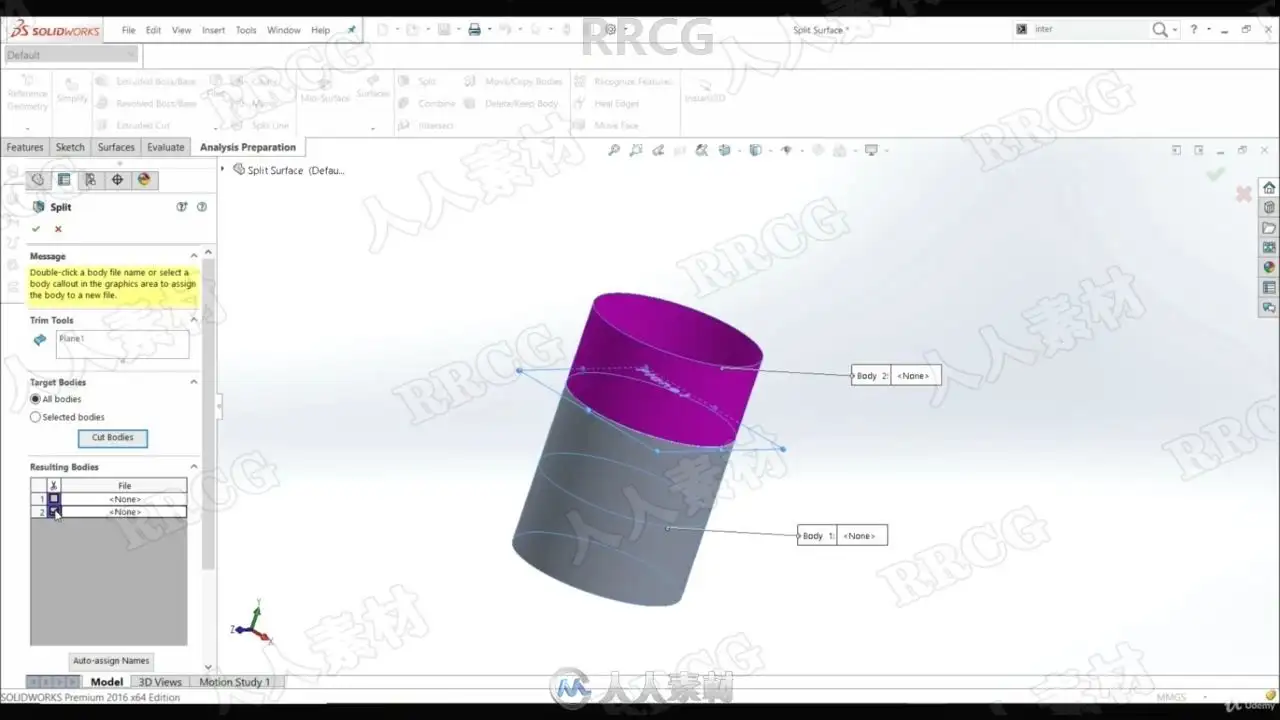Image resolution: width=1280 pixels, height=720 pixels.
Task: Open the Window menu
Action: click(284, 30)
